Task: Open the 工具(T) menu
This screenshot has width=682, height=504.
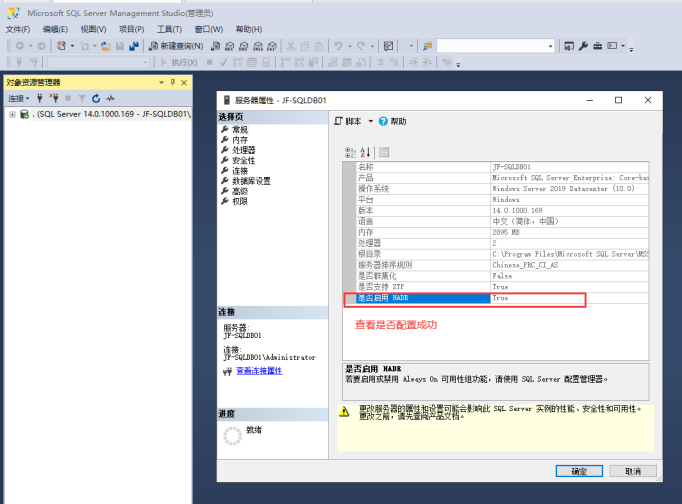Action: [x=169, y=29]
